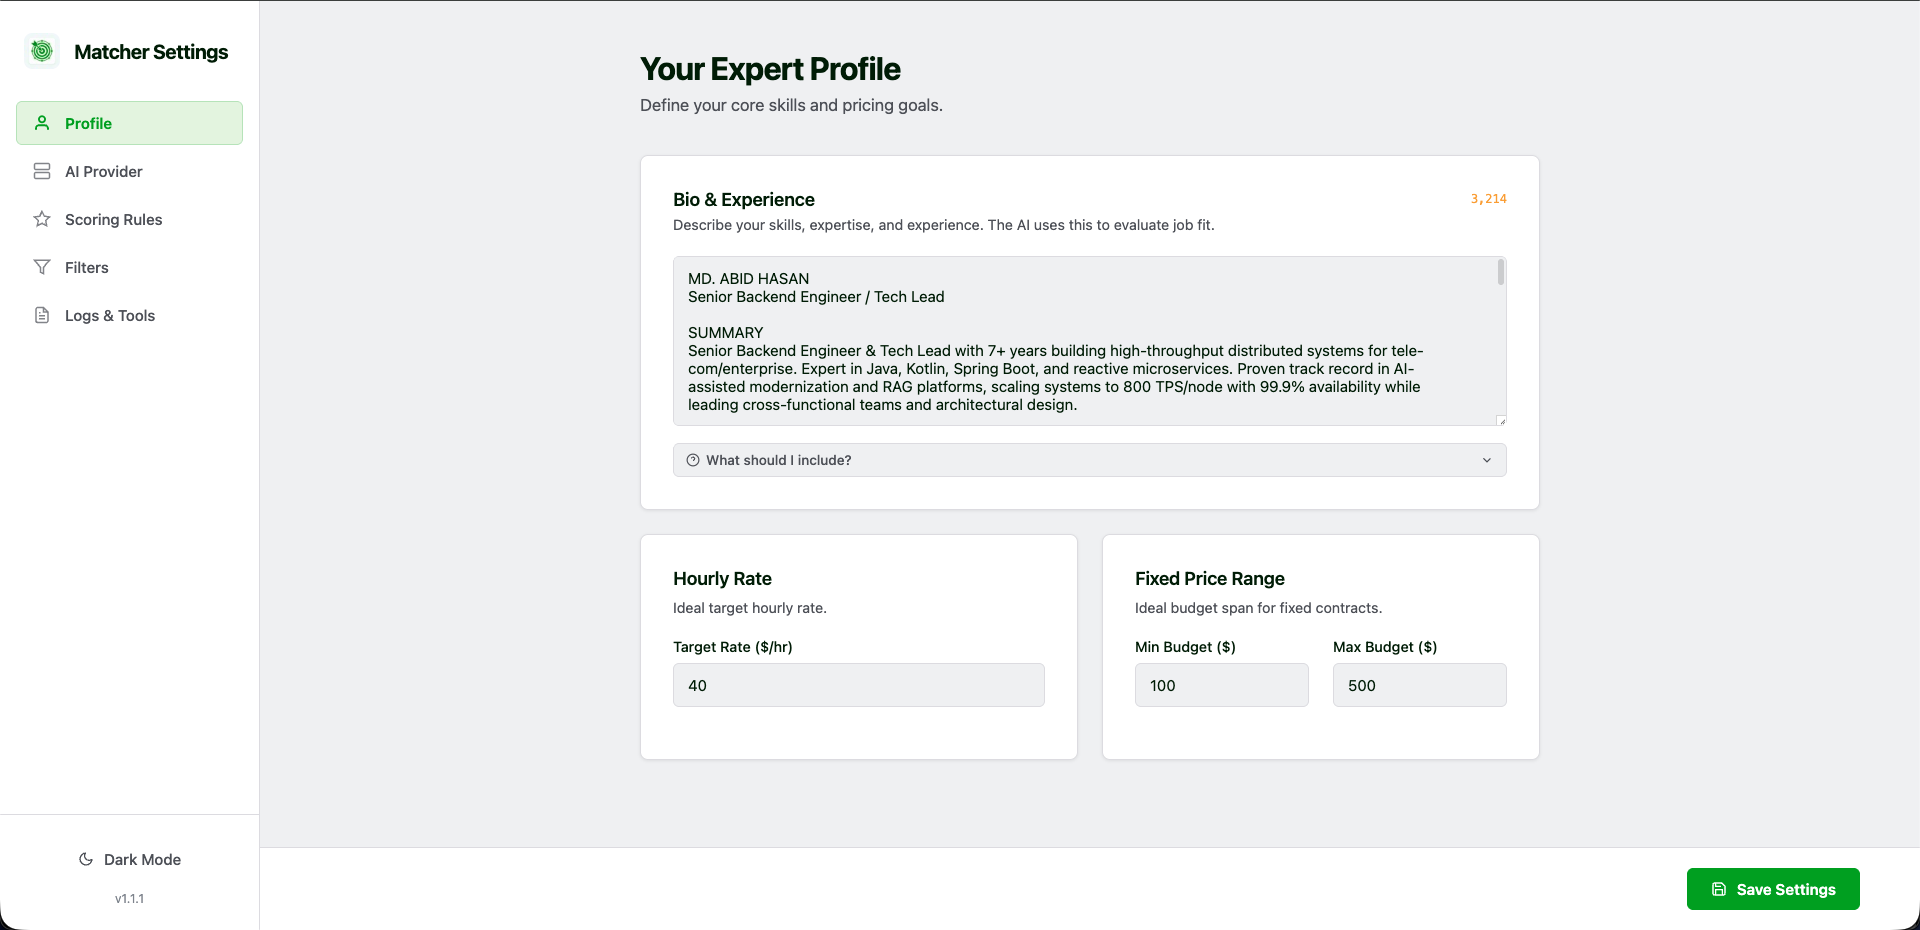Click inside the Max Budget field
The width and height of the screenshot is (1920, 930).
click(1419, 685)
